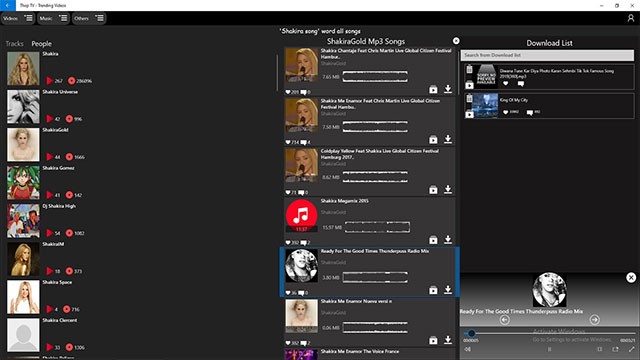The width and height of the screenshot is (640, 360).
Task: Play the Diwana Tune Kar Diya download
Action: click(469, 85)
